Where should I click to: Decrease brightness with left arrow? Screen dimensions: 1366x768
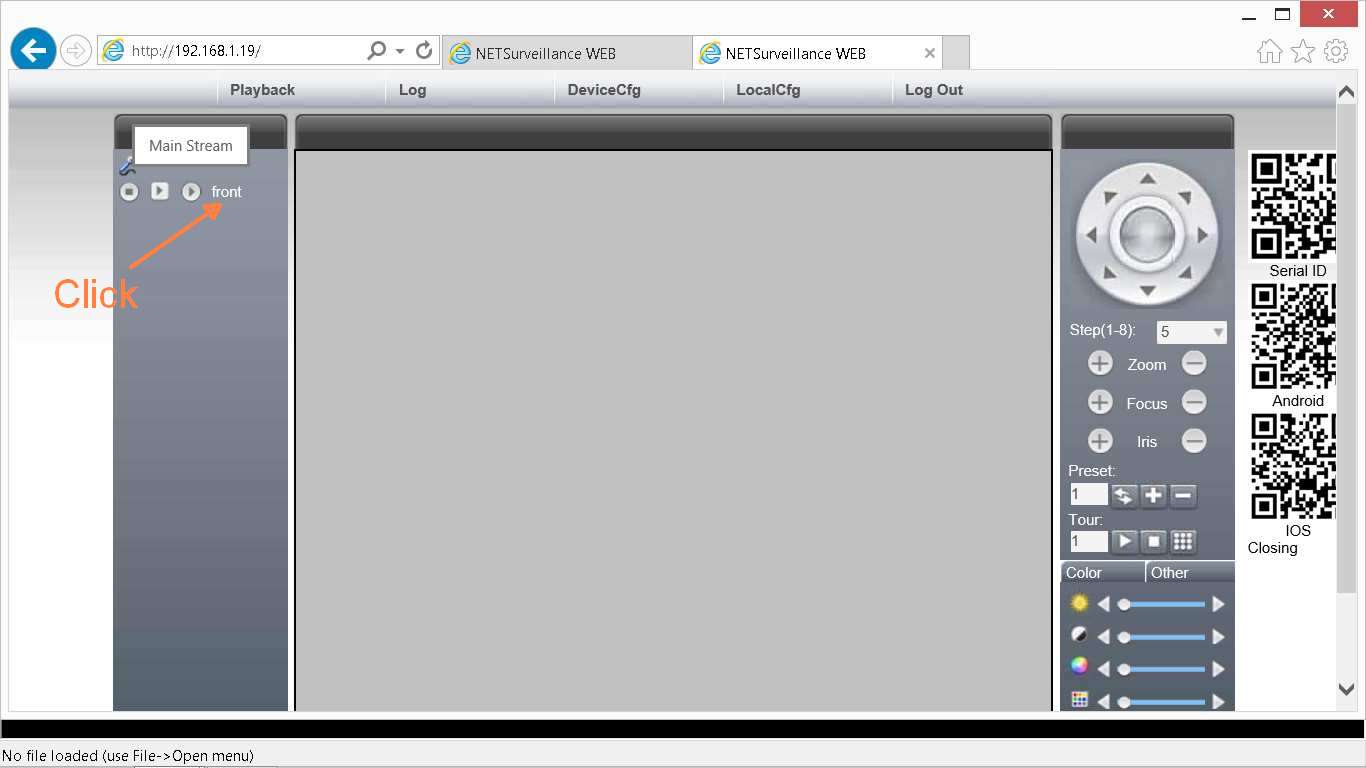coord(1103,604)
